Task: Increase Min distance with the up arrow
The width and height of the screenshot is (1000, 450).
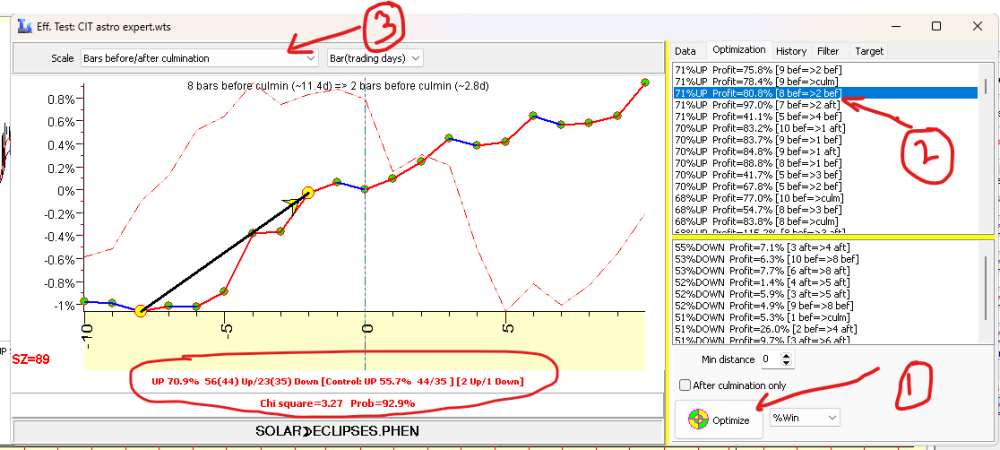Action: pos(786,356)
